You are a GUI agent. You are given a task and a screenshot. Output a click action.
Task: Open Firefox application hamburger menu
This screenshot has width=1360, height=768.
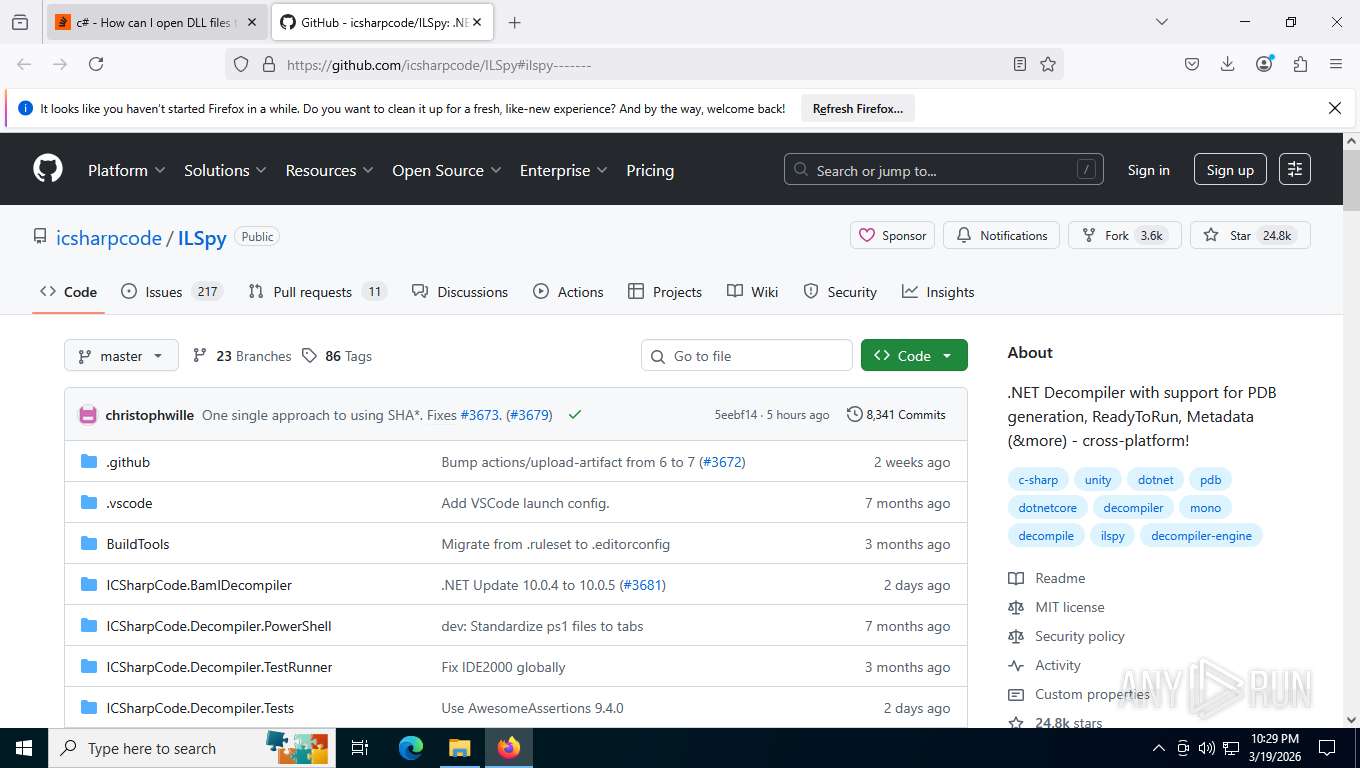(x=1336, y=64)
